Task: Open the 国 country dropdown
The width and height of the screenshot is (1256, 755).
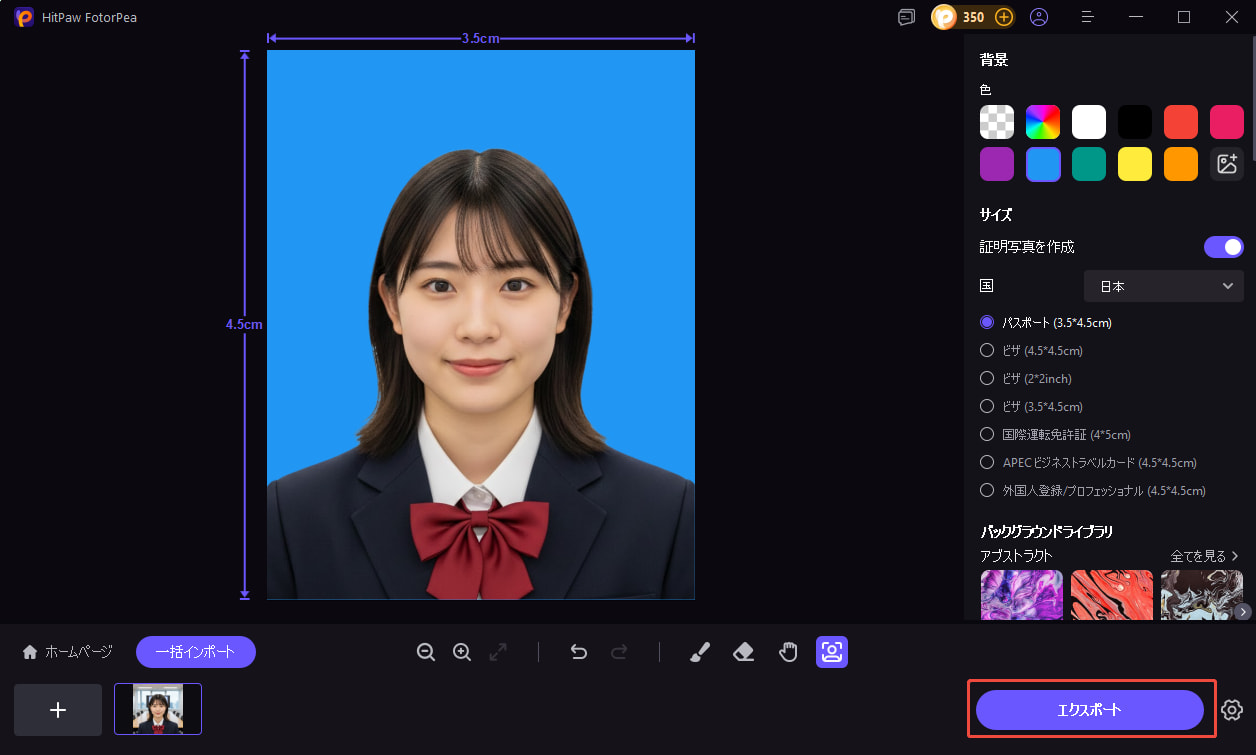Action: 1163,286
